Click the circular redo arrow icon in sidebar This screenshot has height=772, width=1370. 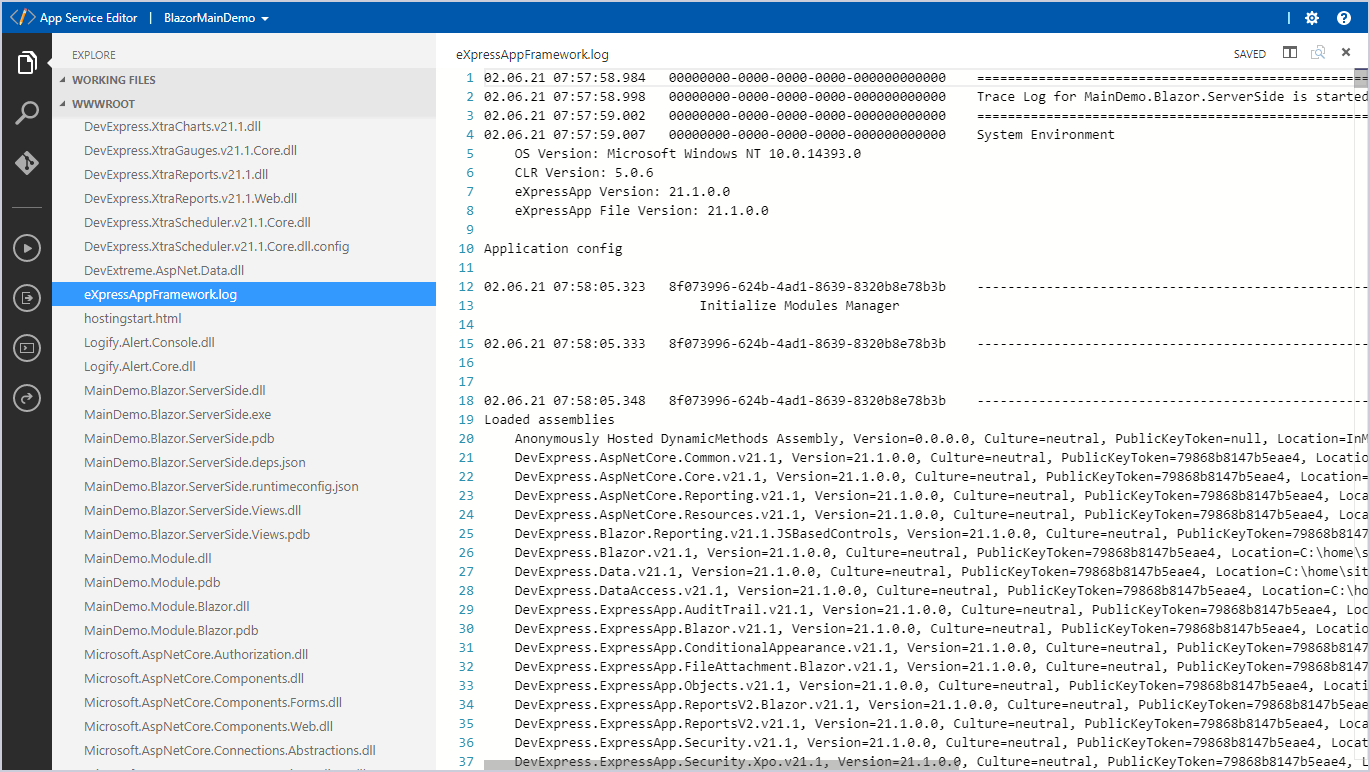[27, 398]
